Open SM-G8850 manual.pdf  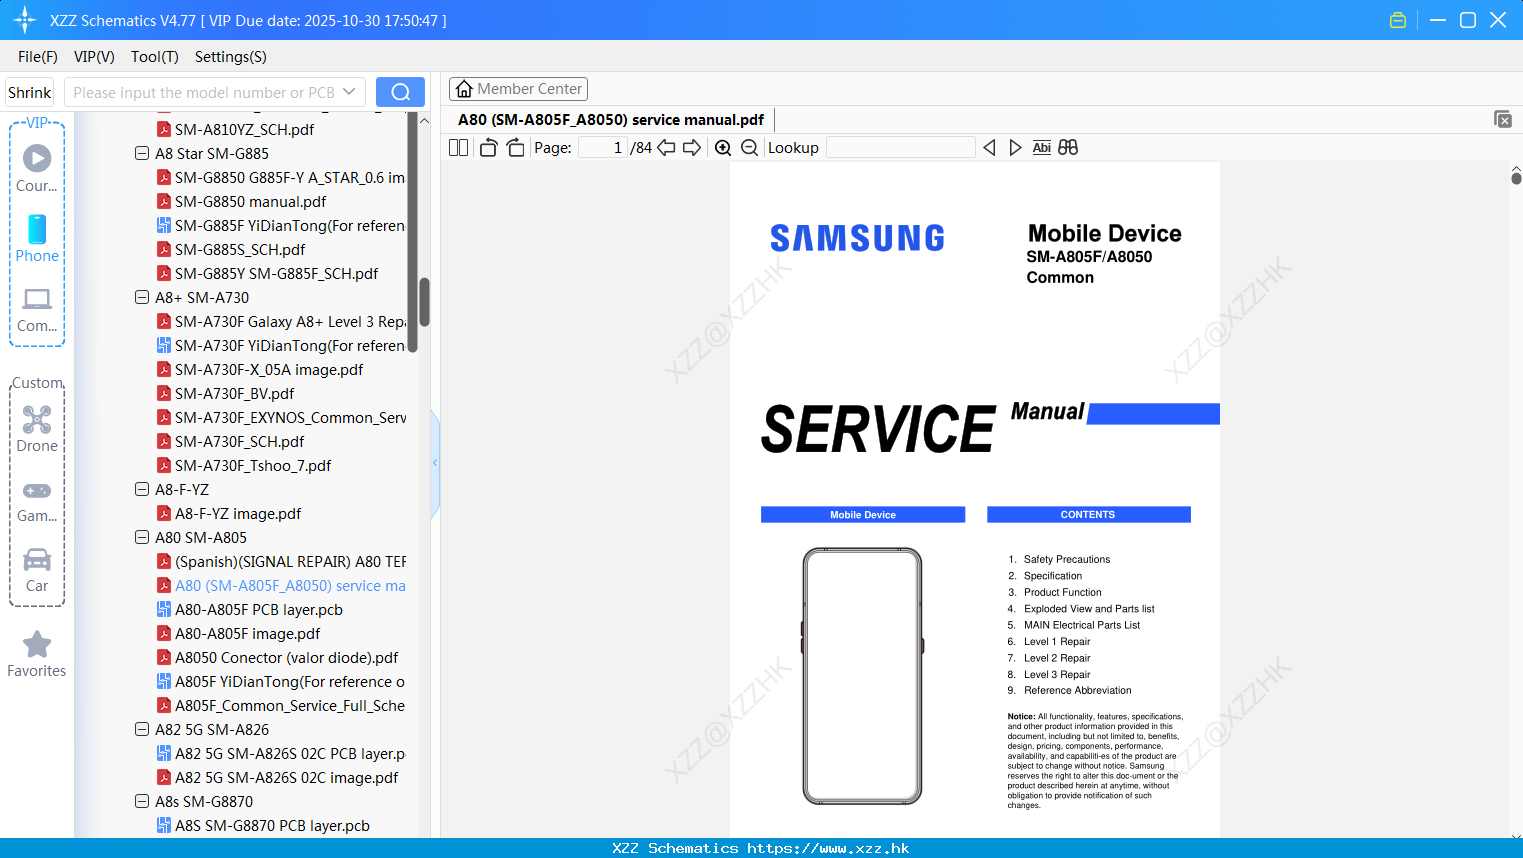(x=241, y=201)
